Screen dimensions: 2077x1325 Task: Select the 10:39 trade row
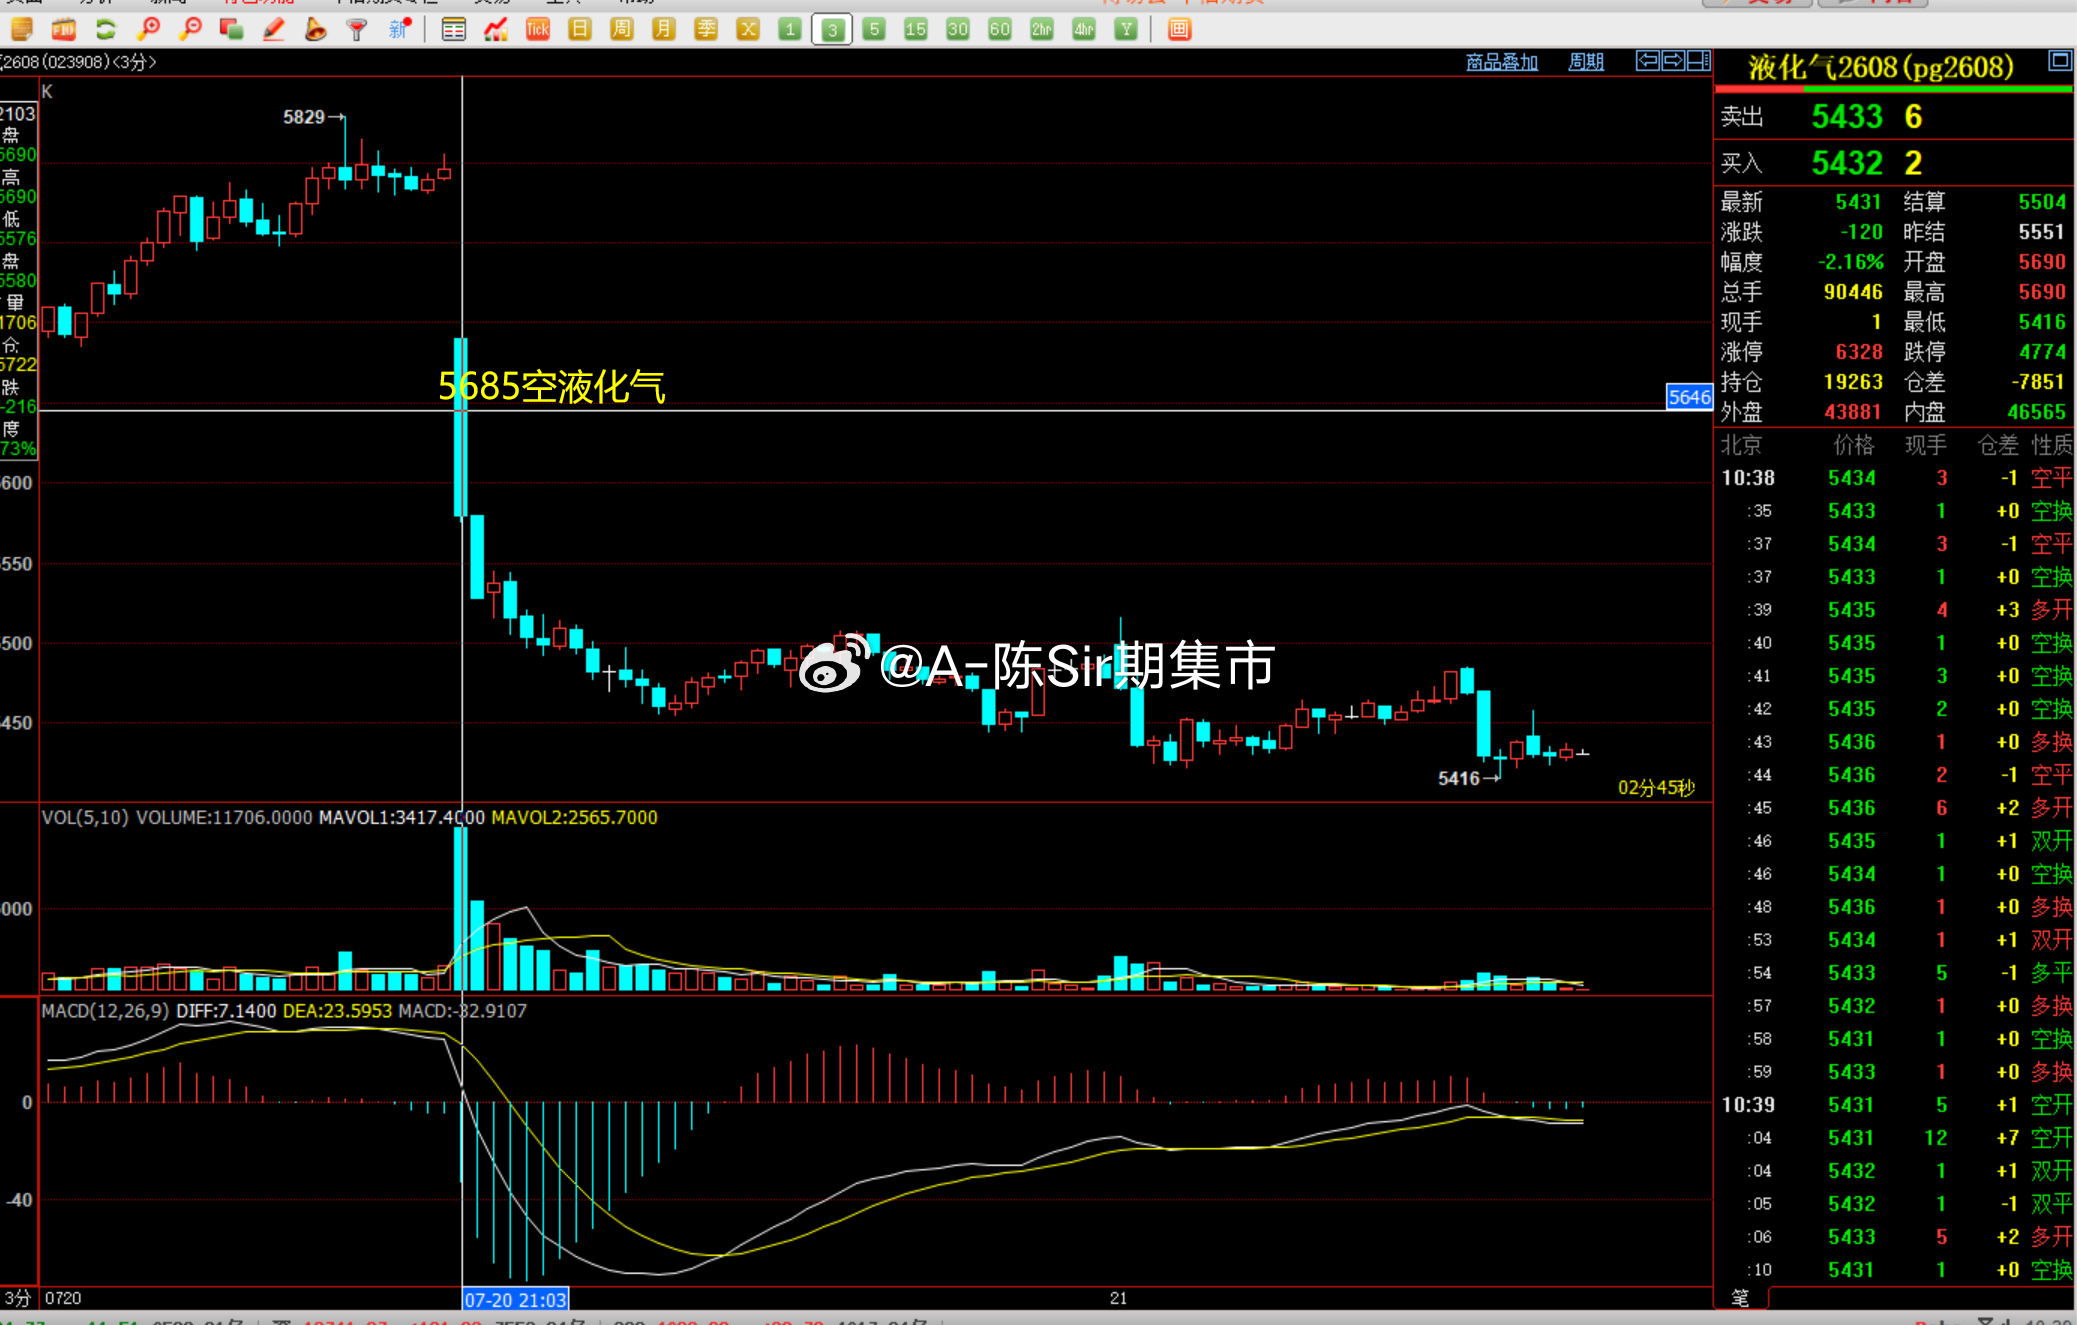pyautogui.click(x=1895, y=1105)
